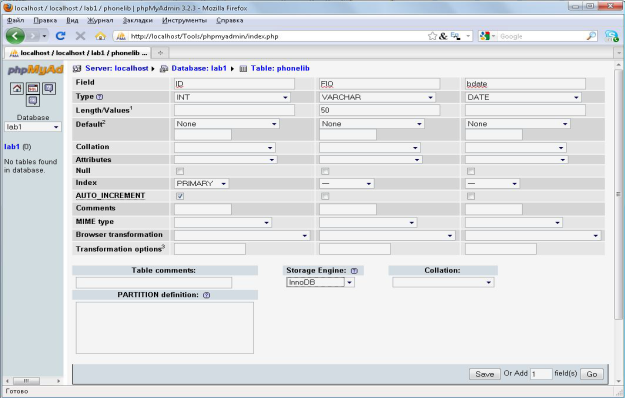Click the Google search box
This screenshot has width=625, height=398.
542,36
